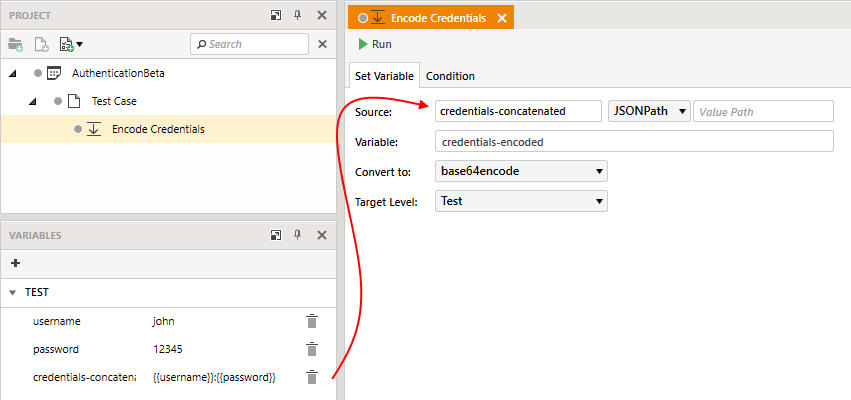The width and height of the screenshot is (851, 400).
Task: Run the Encode Credentials step
Action: click(375, 45)
